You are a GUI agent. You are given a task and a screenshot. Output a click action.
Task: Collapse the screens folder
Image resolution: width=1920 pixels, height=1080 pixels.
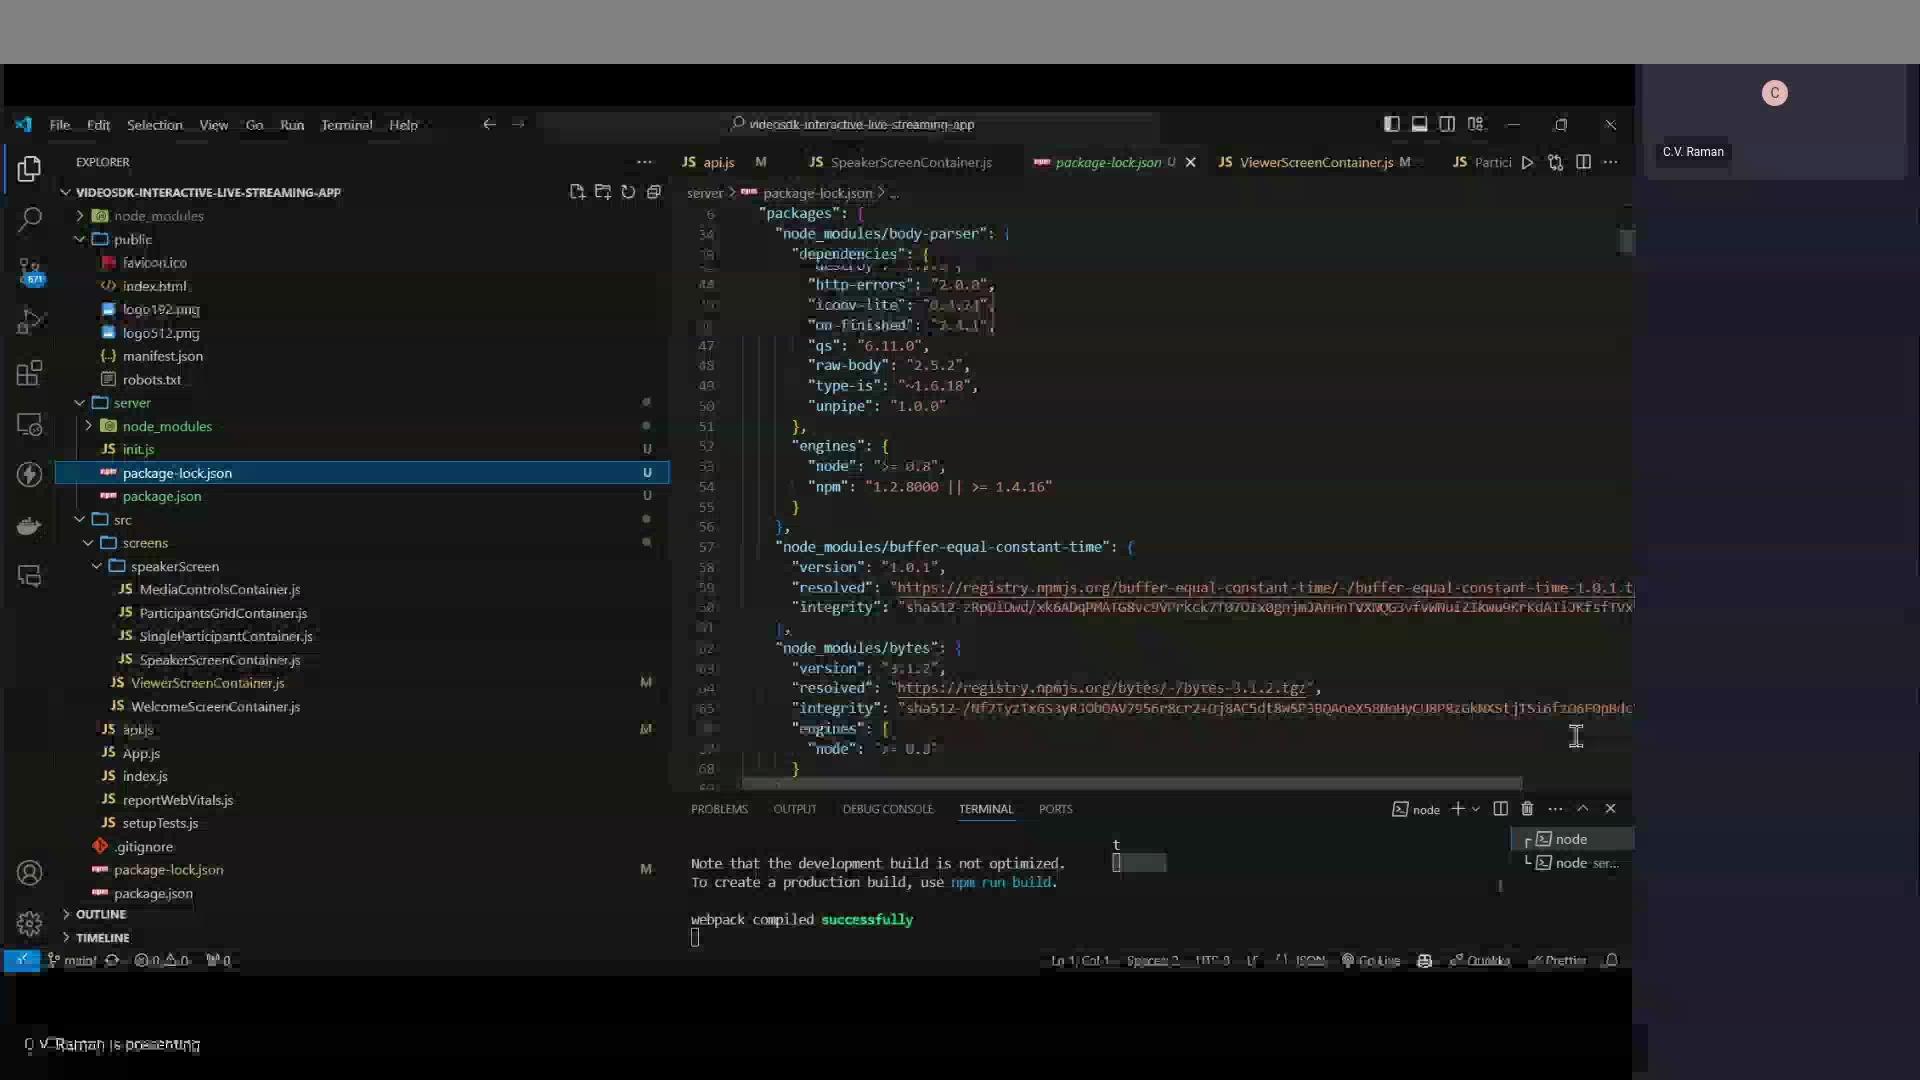(88, 543)
